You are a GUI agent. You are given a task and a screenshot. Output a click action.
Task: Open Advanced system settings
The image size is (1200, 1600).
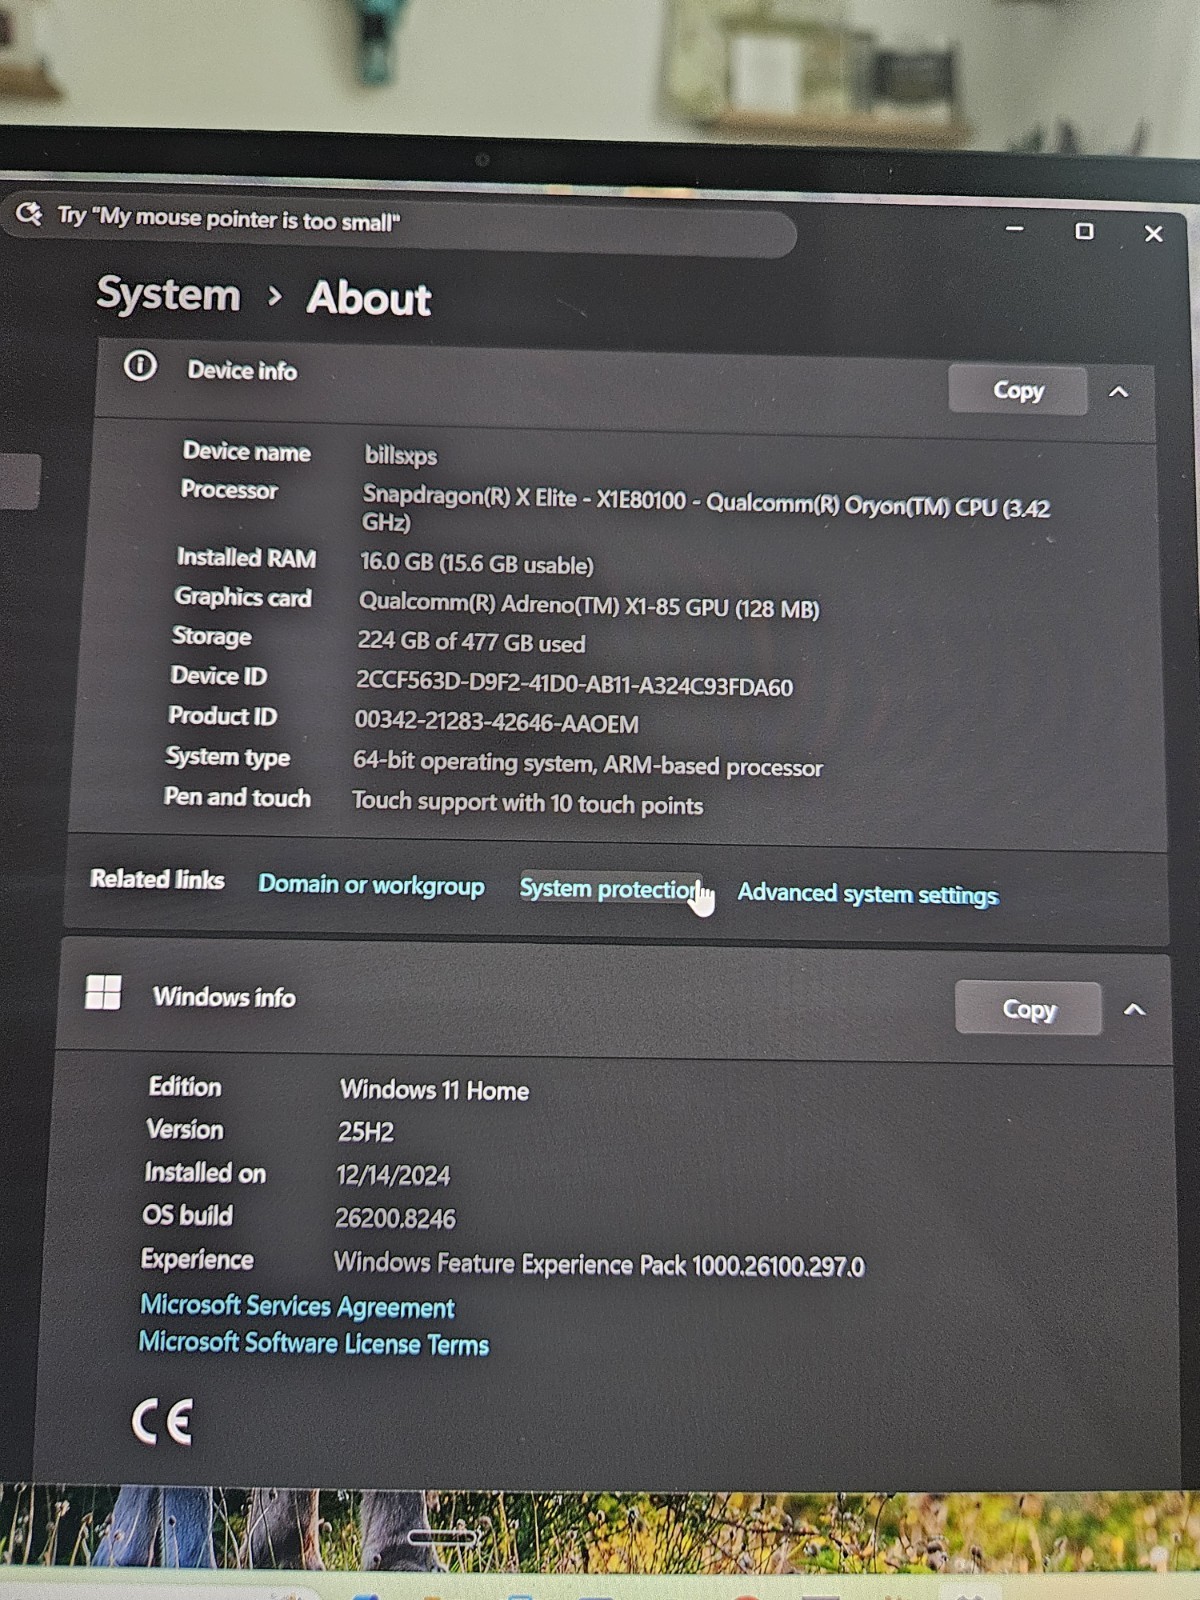[x=868, y=894]
